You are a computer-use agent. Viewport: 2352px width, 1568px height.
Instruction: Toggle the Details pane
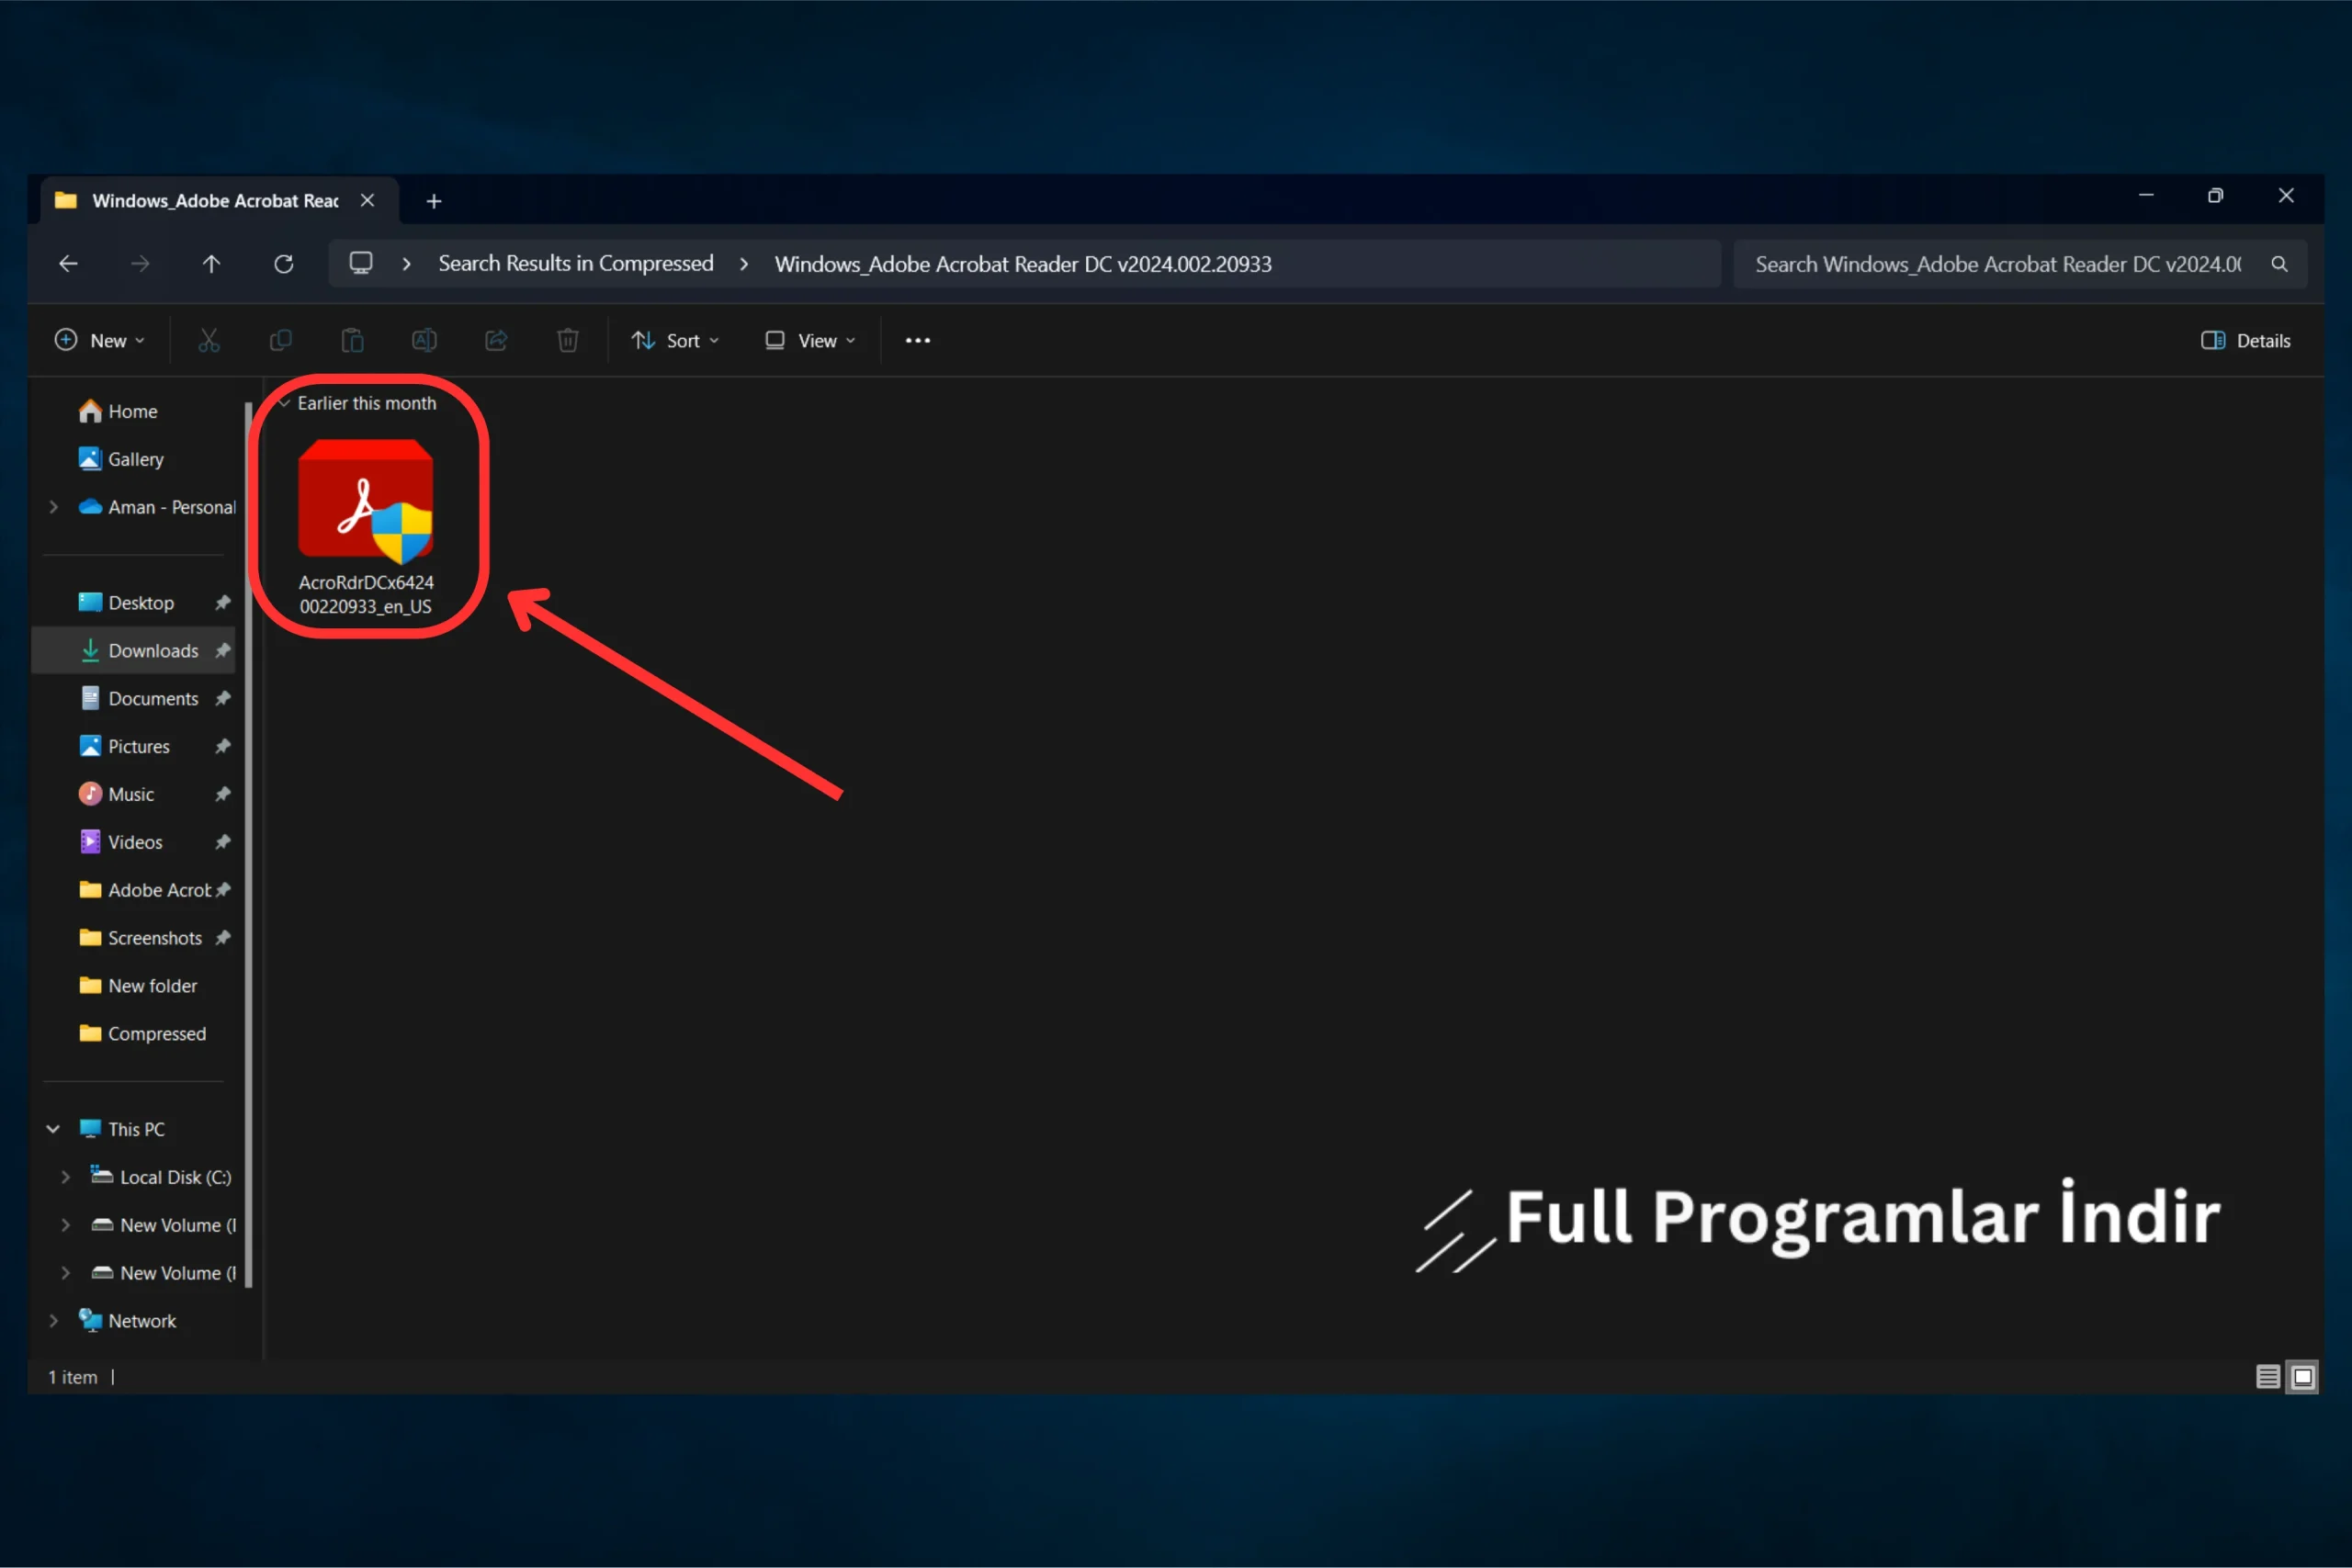click(x=2245, y=341)
